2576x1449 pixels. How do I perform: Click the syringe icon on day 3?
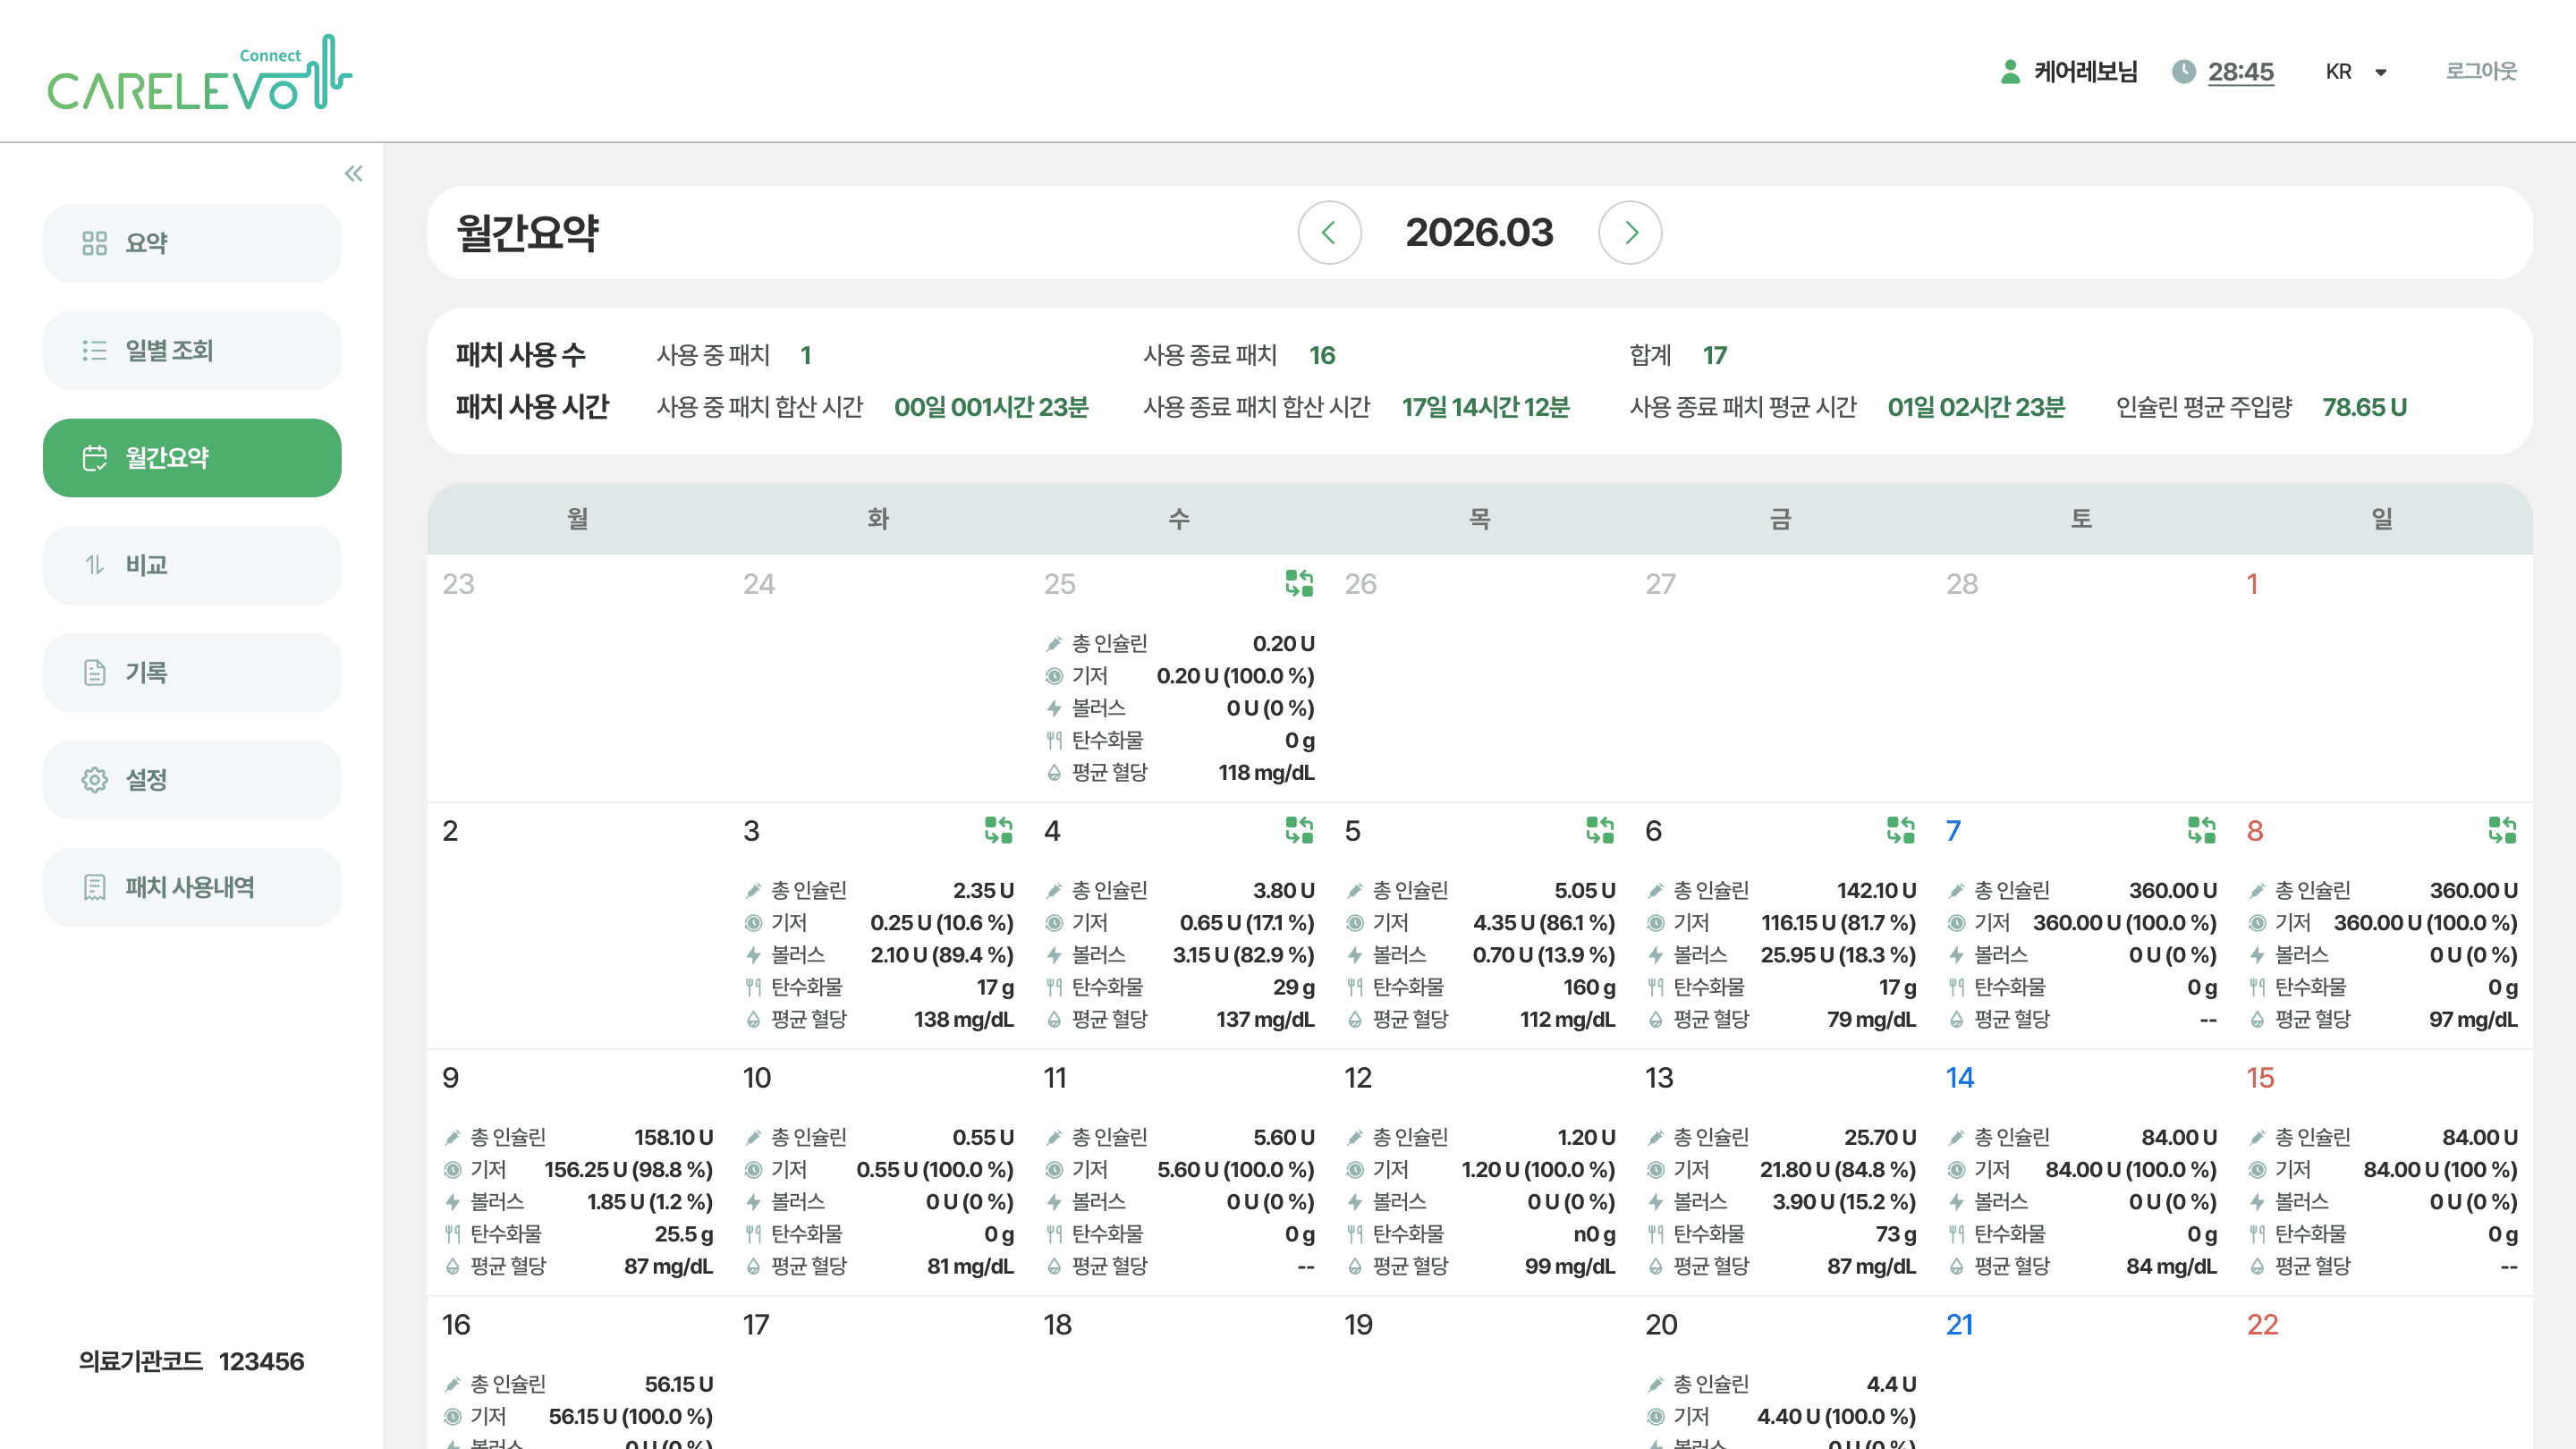coord(753,891)
